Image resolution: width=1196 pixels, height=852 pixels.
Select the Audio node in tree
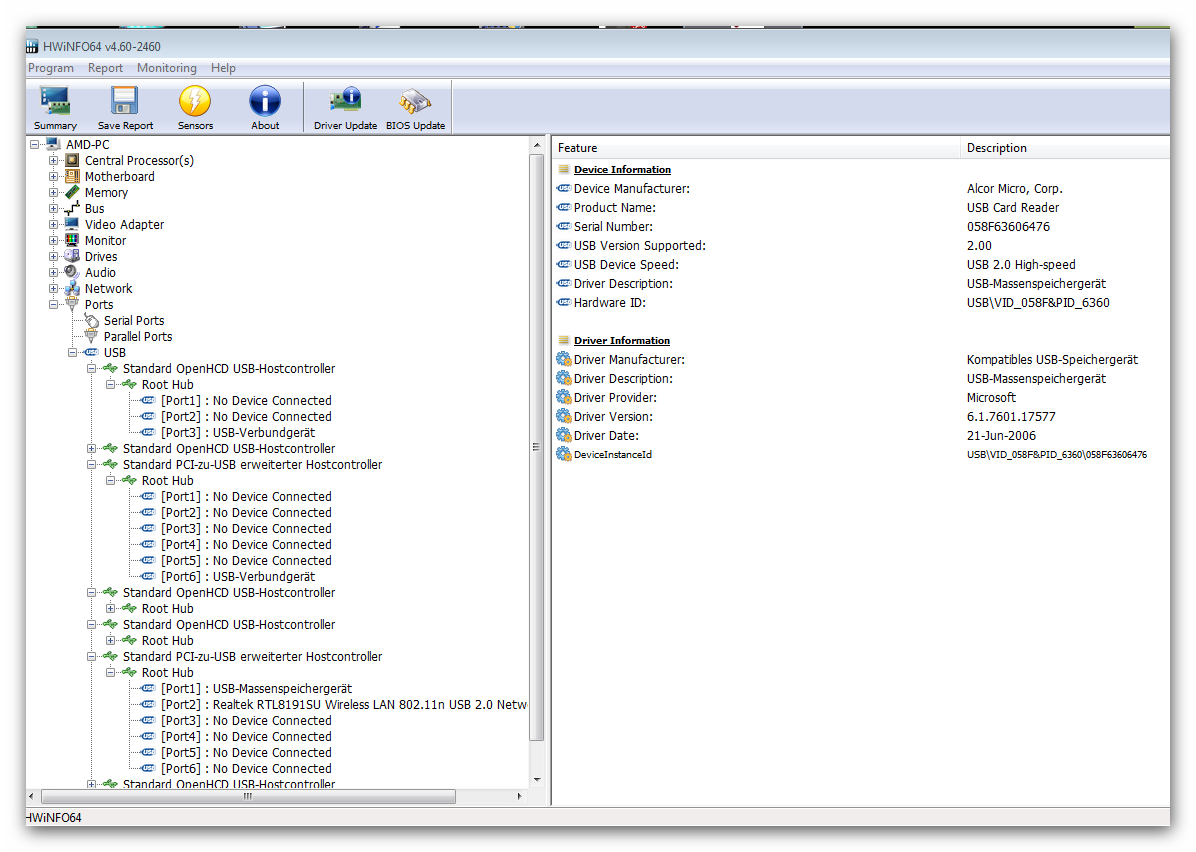point(100,273)
